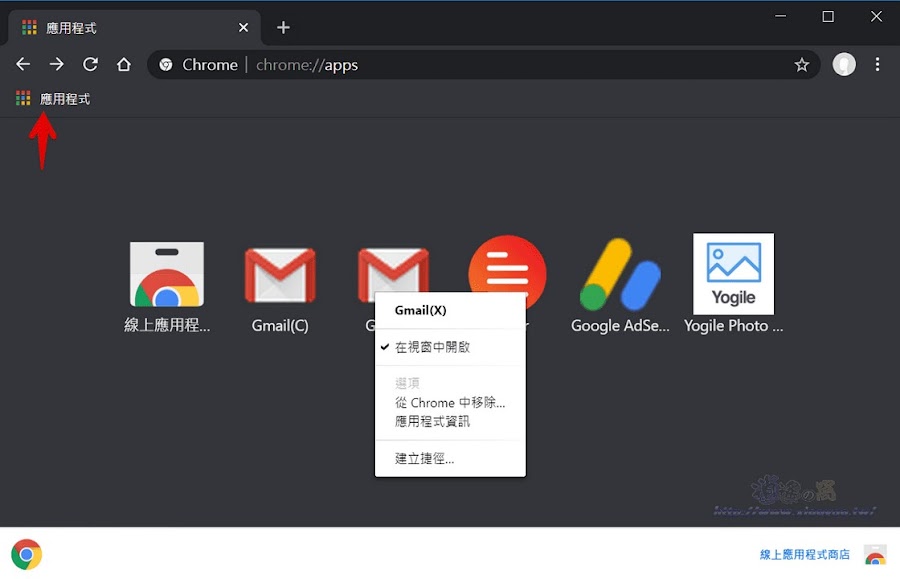Launch the second Gmail app icon
900x579 pixels.
393,270
